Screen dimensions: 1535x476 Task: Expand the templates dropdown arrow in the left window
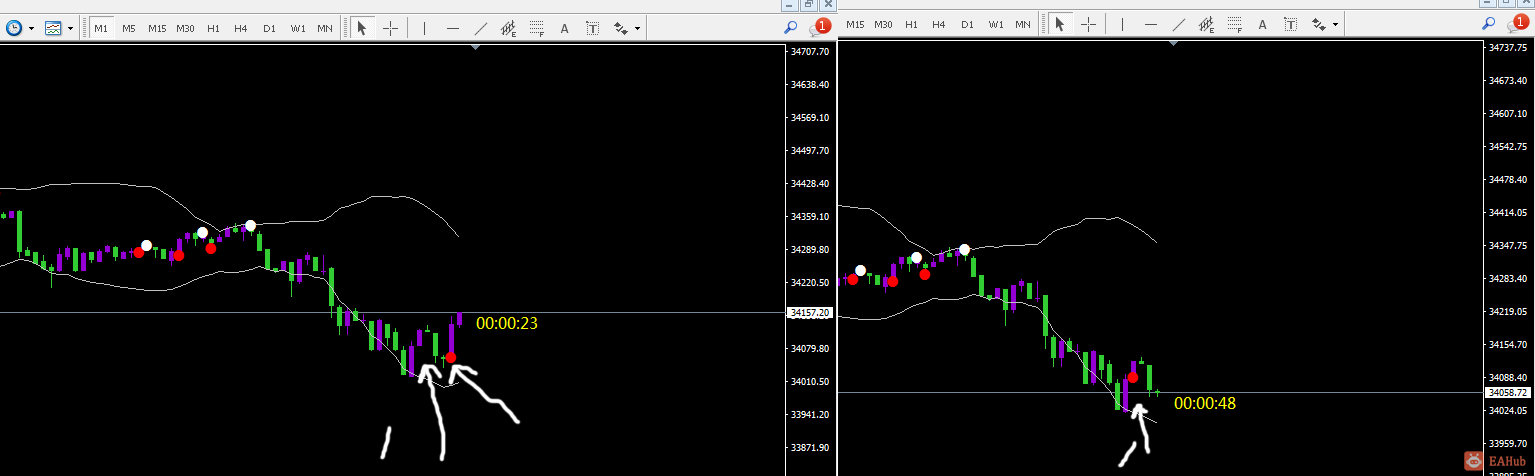tap(70, 28)
